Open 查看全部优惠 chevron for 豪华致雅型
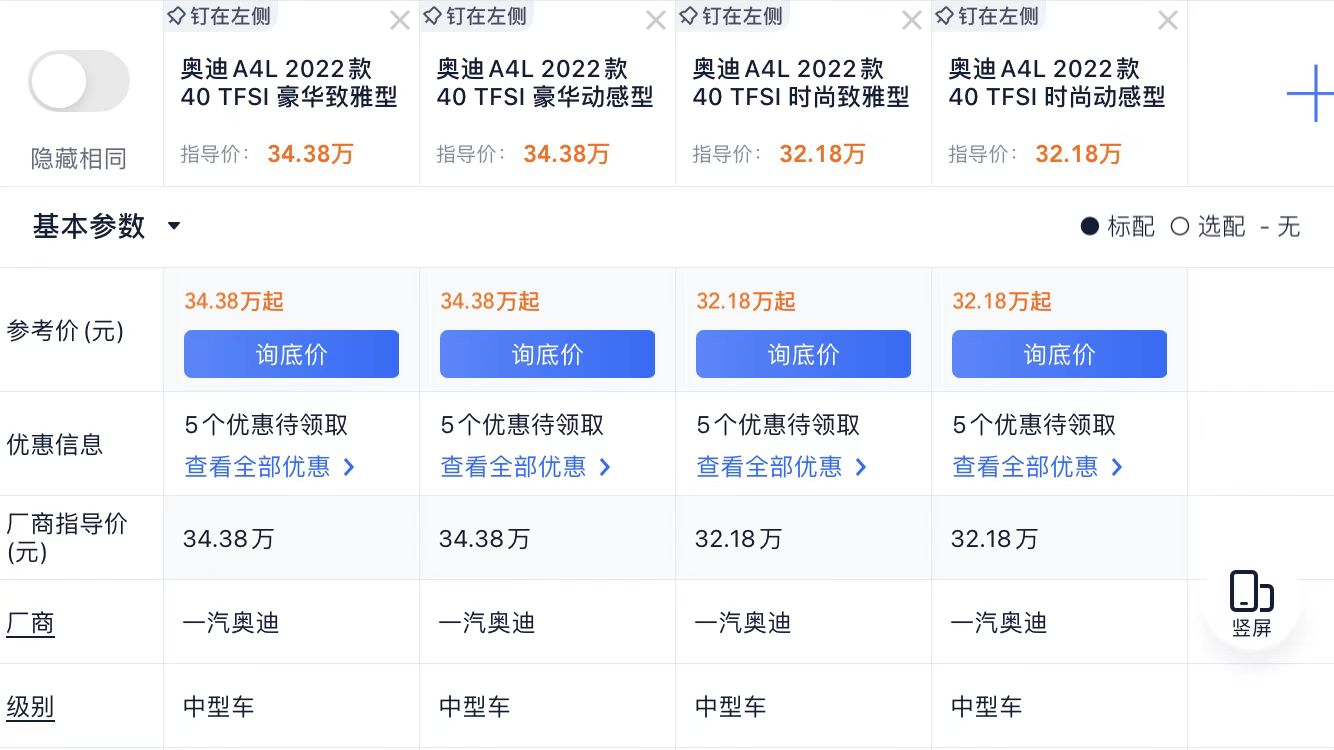This screenshot has width=1334, height=750. click(x=349, y=467)
